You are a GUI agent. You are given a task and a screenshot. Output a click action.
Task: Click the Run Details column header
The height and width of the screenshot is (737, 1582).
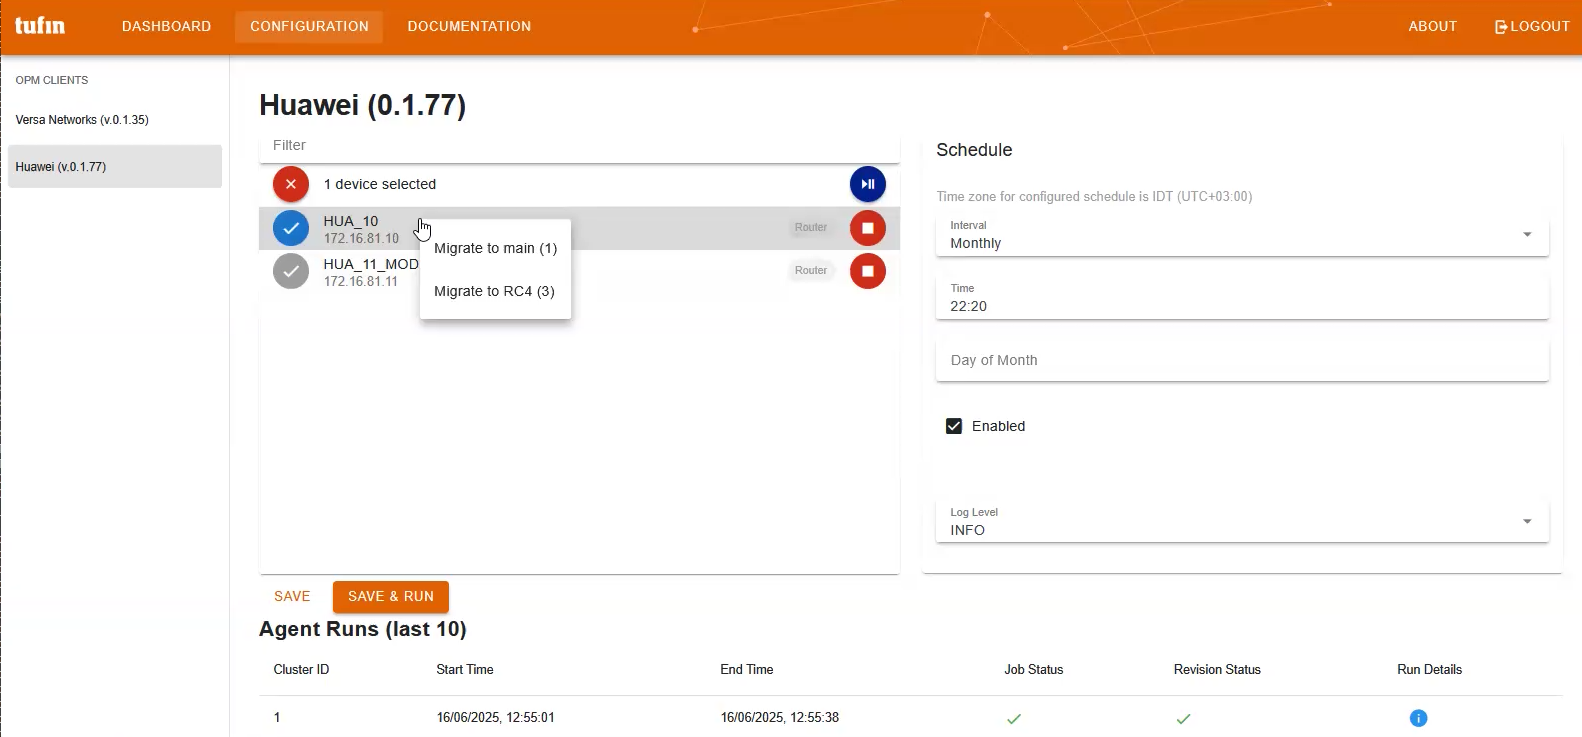pyautogui.click(x=1429, y=669)
